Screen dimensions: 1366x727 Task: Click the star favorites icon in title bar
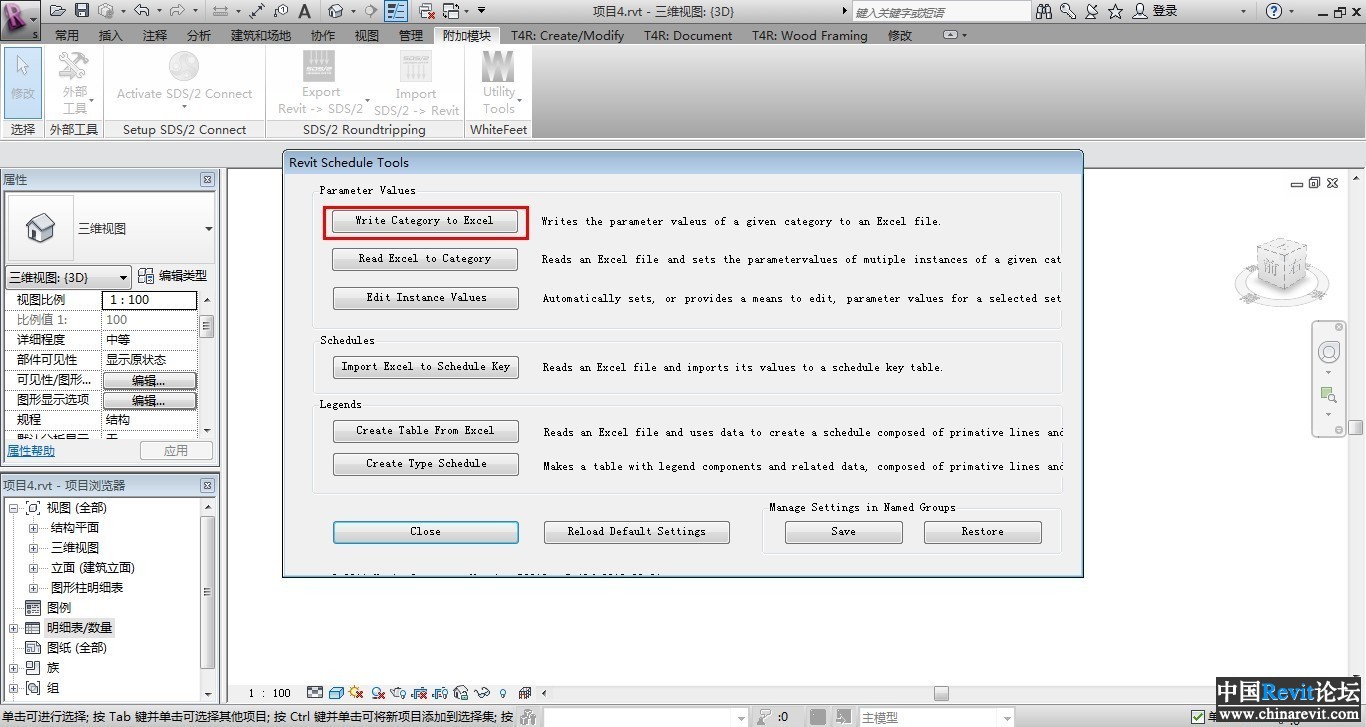(1115, 11)
